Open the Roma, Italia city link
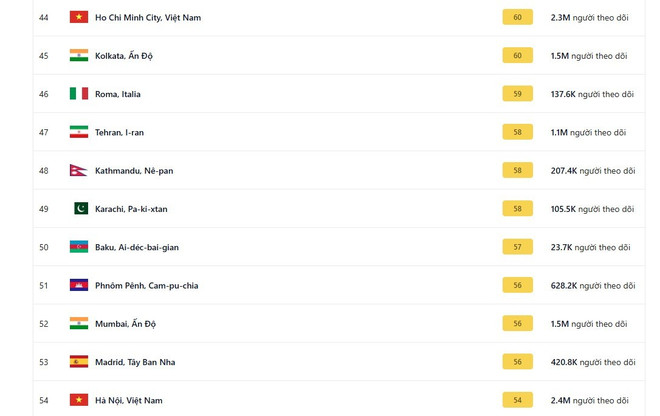Image resolution: width=660 pixels, height=416 pixels. pyautogui.click(x=118, y=94)
